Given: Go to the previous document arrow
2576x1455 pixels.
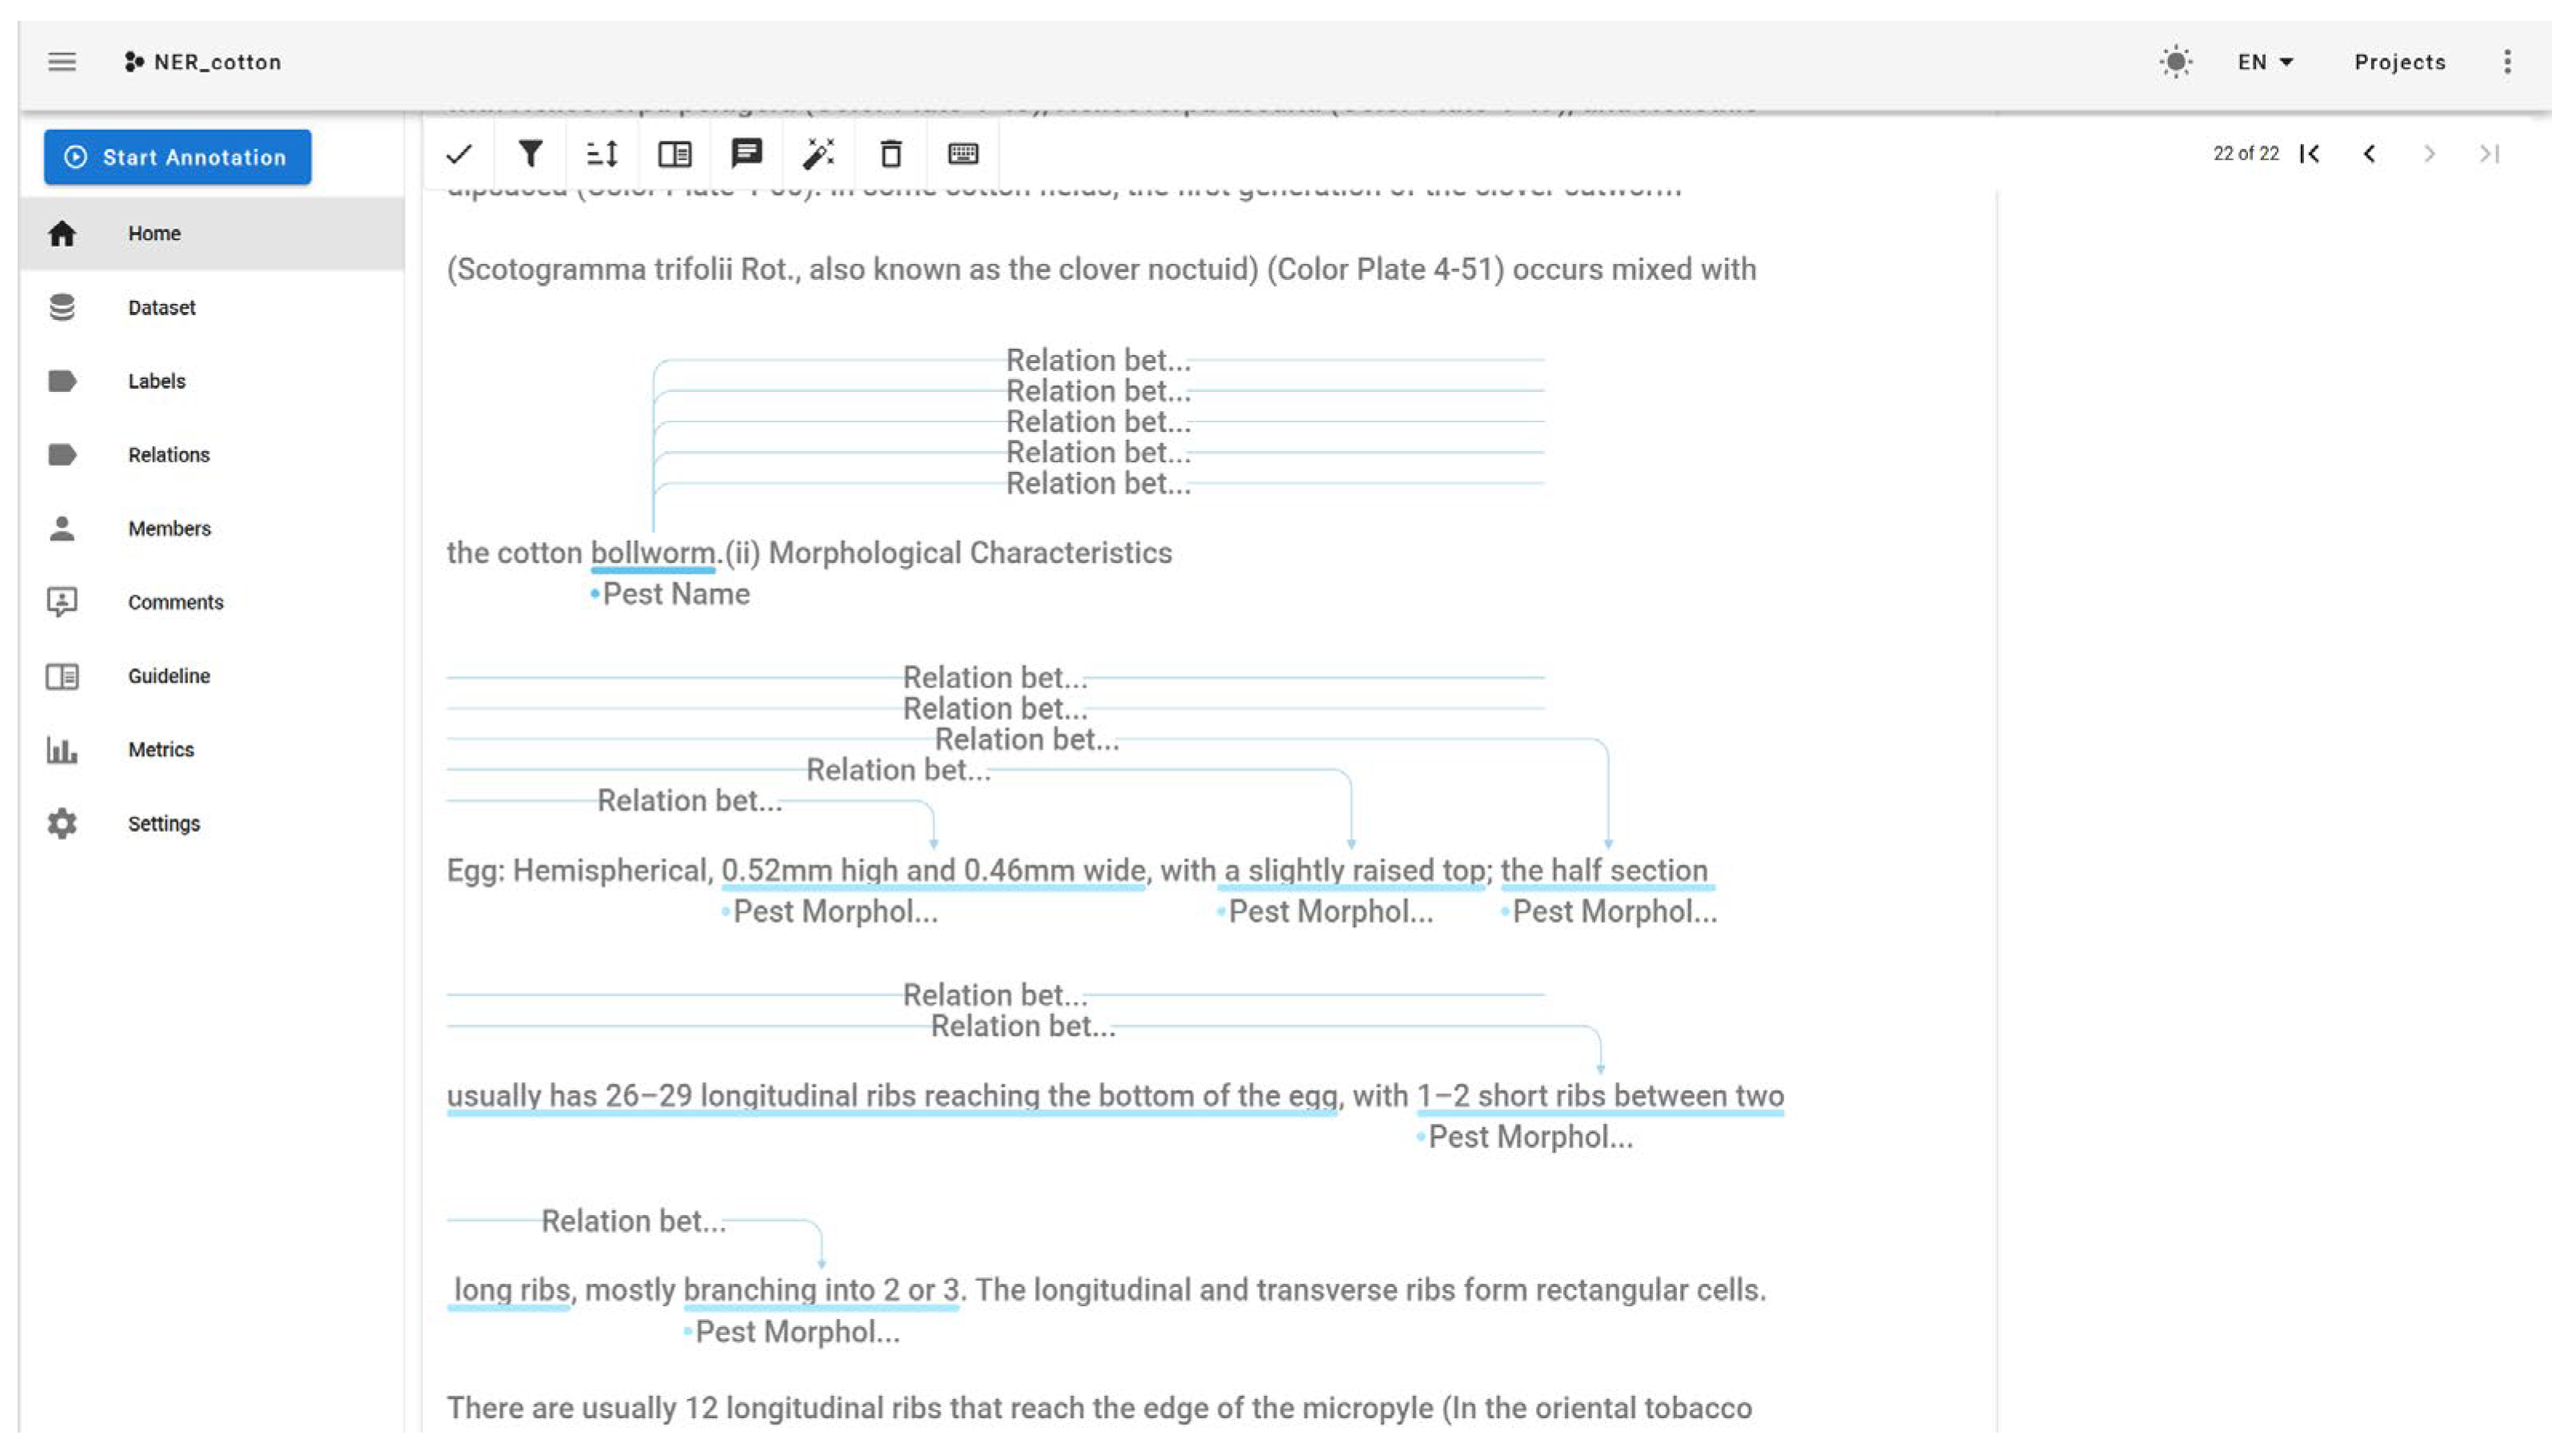Looking at the screenshot, I should click(x=2369, y=154).
